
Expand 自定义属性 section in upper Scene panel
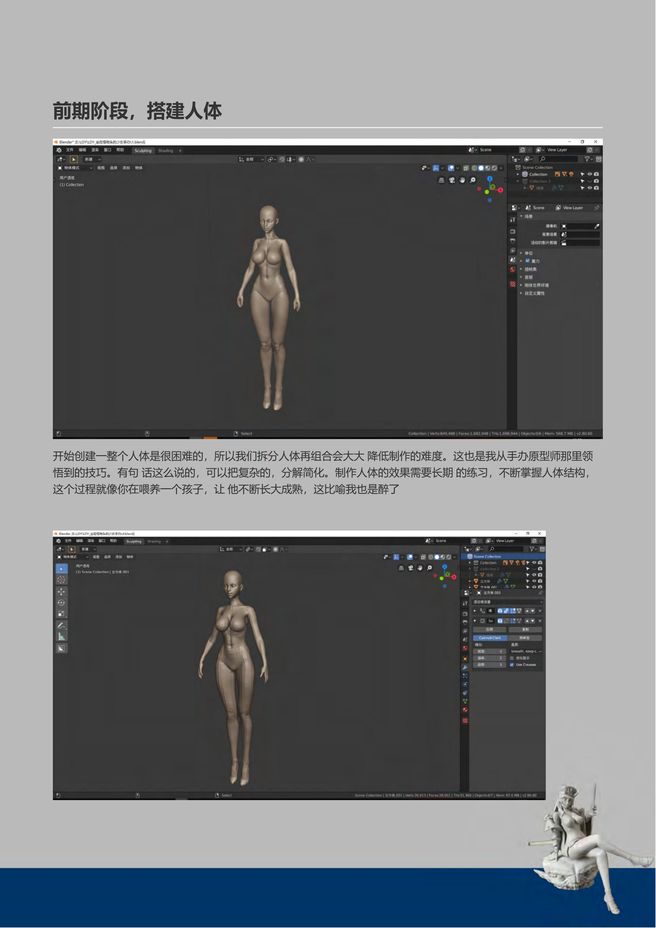pos(532,294)
